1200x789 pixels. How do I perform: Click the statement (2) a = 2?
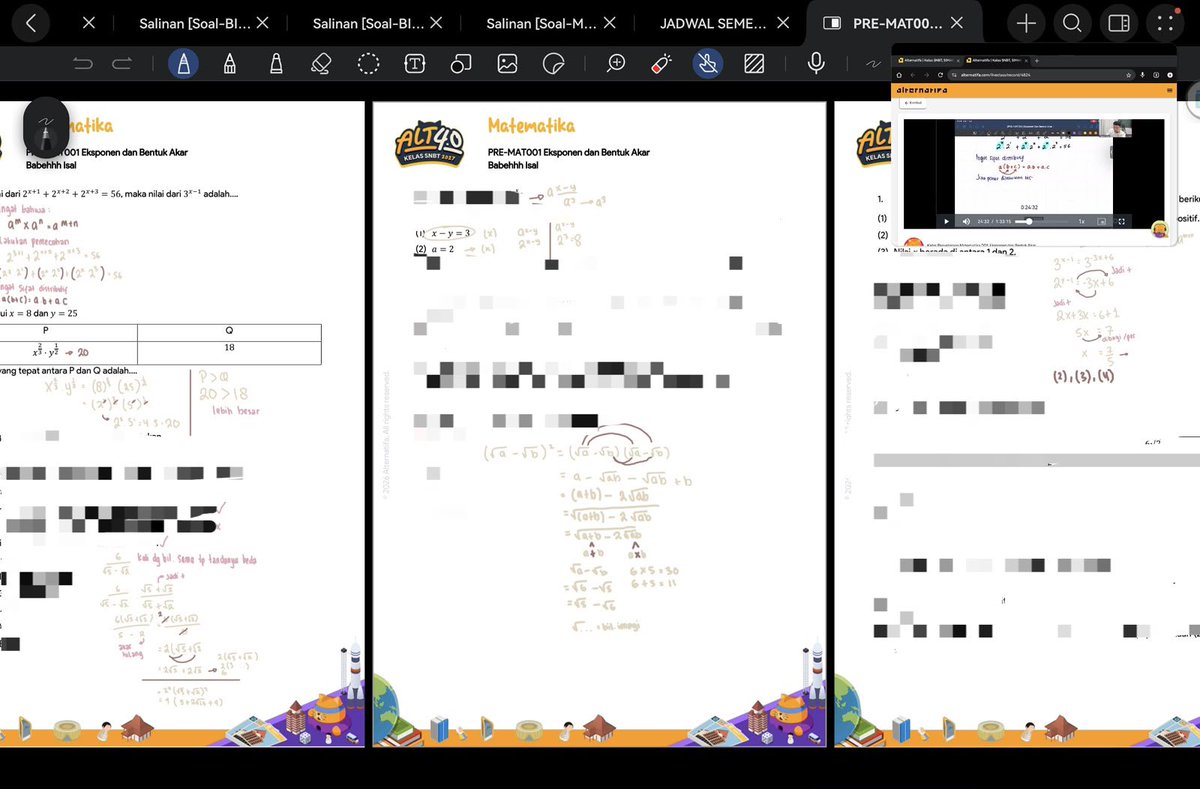click(x=436, y=248)
